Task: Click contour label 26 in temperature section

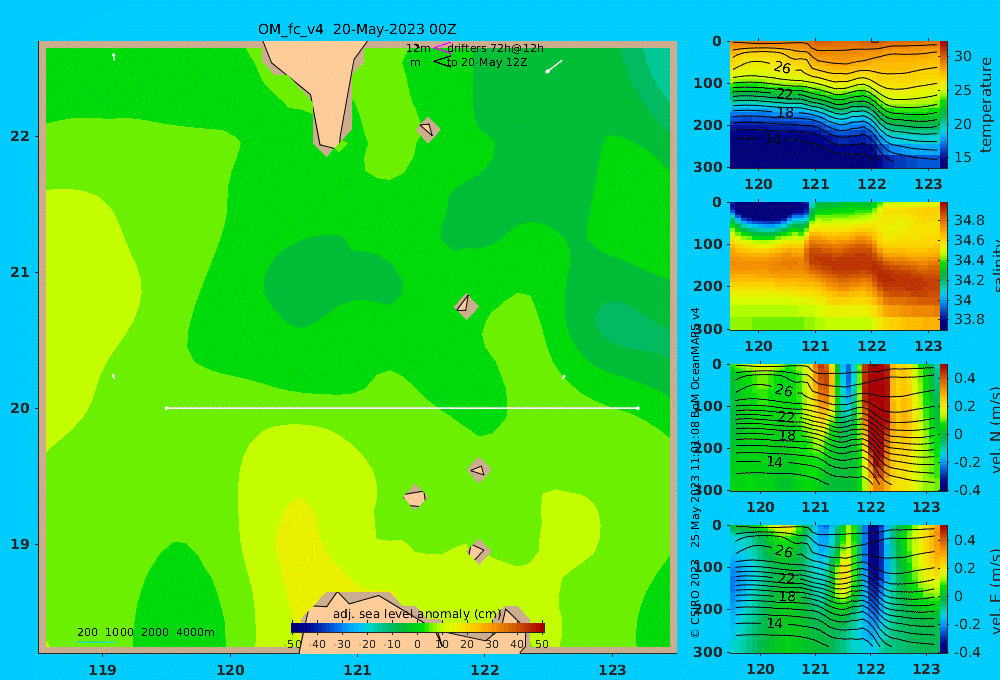Action: click(782, 68)
